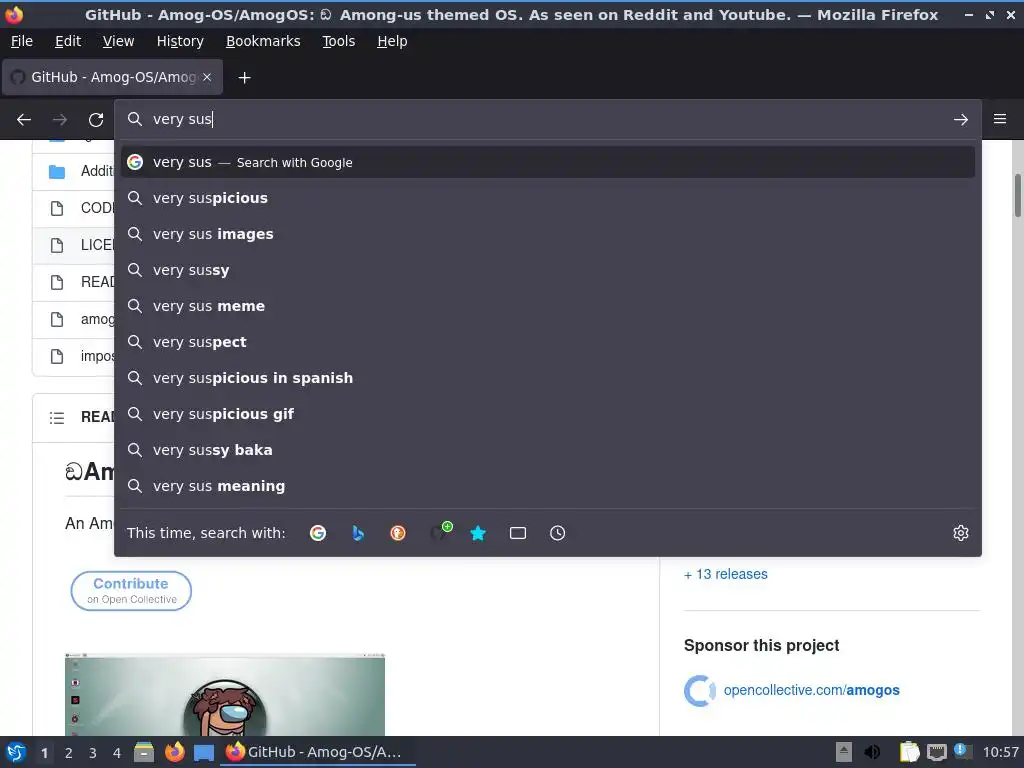Open the Edit menu

coord(68,41)
